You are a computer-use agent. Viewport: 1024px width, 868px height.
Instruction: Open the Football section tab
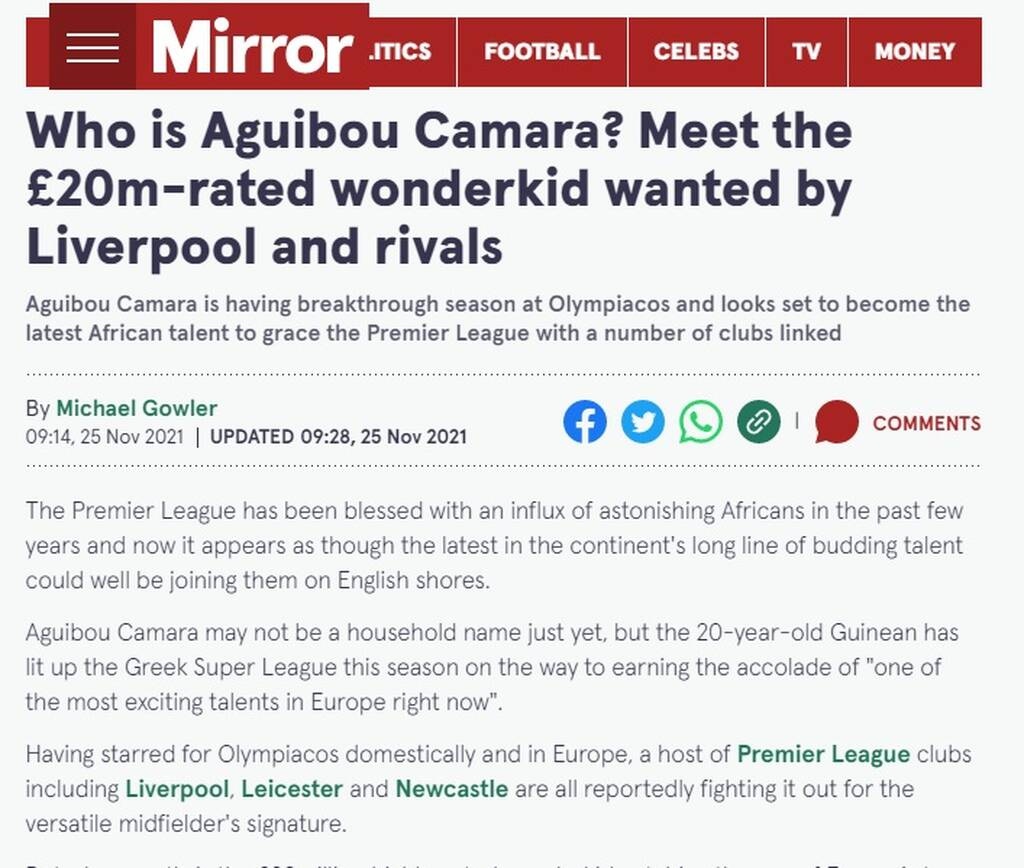(542, 52)
